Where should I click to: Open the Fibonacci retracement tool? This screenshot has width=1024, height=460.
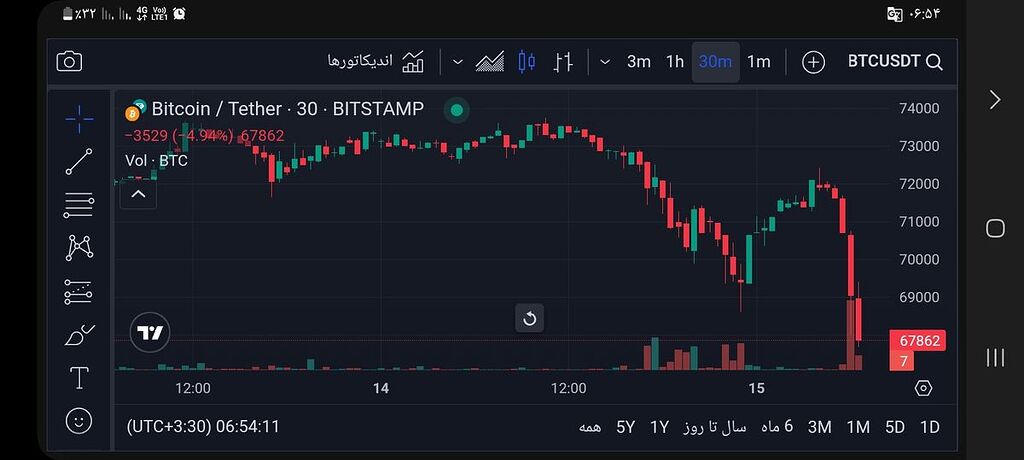(79, 205)
